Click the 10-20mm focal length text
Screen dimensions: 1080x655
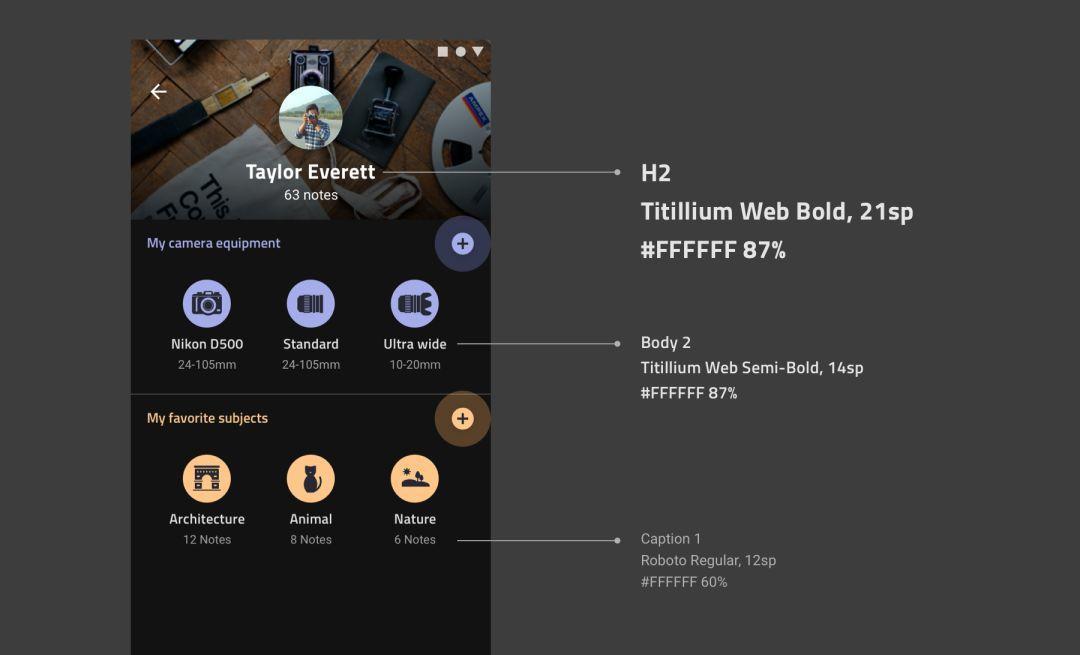click(415, 364)
